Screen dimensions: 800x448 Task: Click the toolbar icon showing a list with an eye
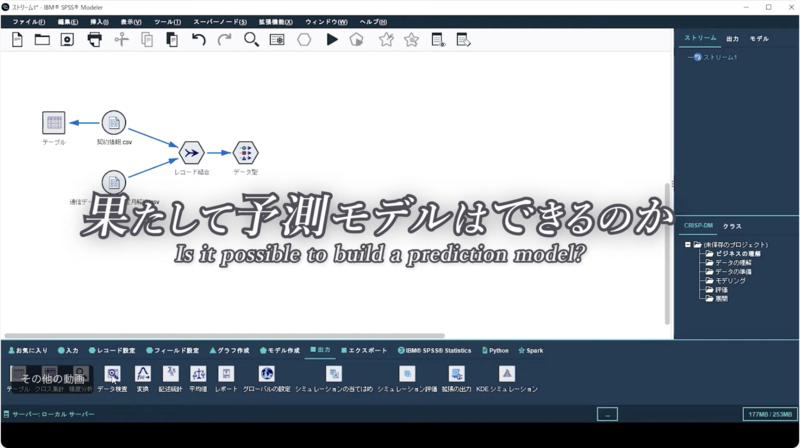tap(438, 39)
